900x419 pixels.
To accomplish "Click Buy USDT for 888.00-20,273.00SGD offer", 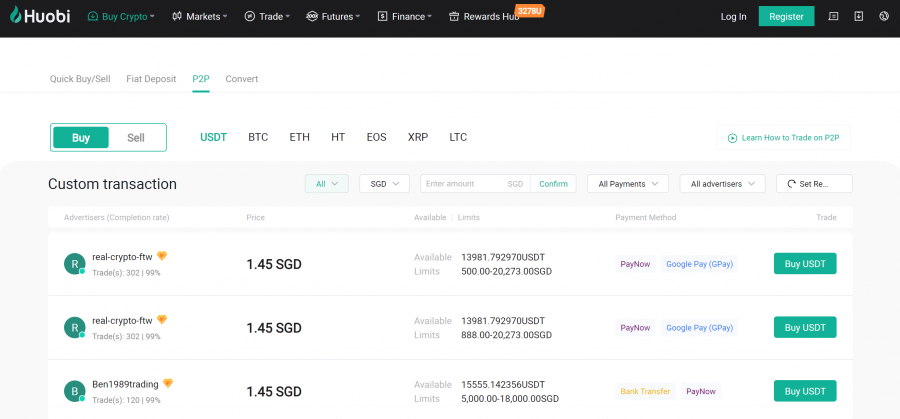I will click(x=805, y=328).
